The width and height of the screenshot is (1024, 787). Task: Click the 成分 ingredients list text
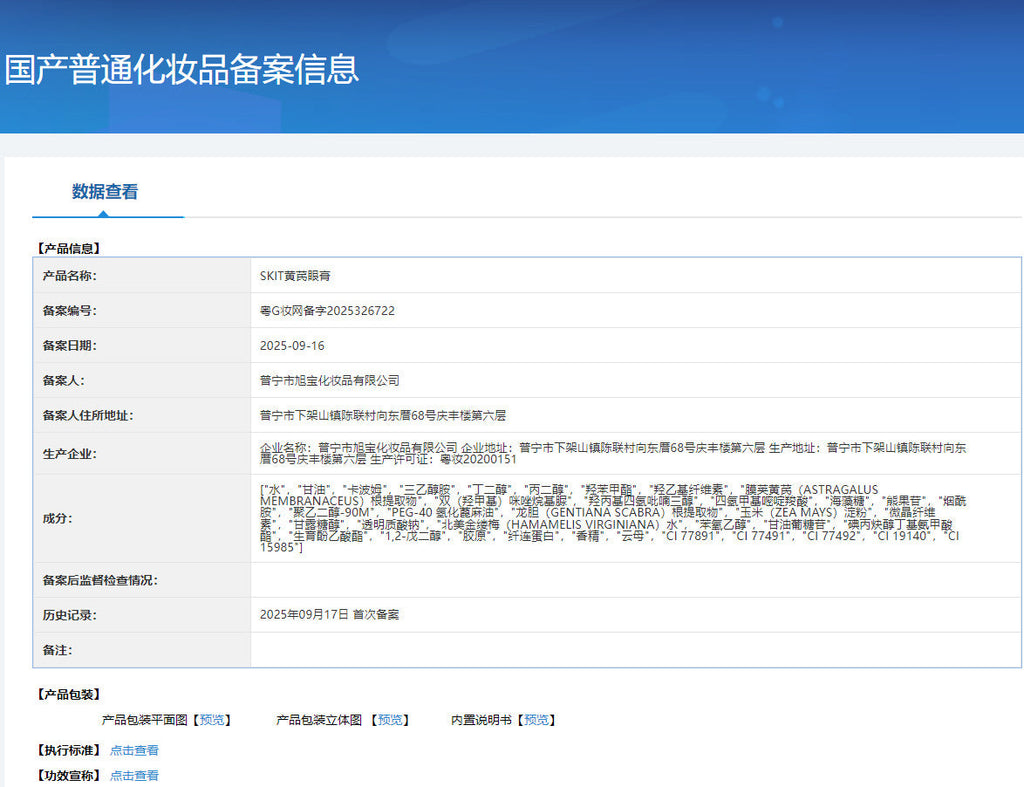[x=613, y=518]
